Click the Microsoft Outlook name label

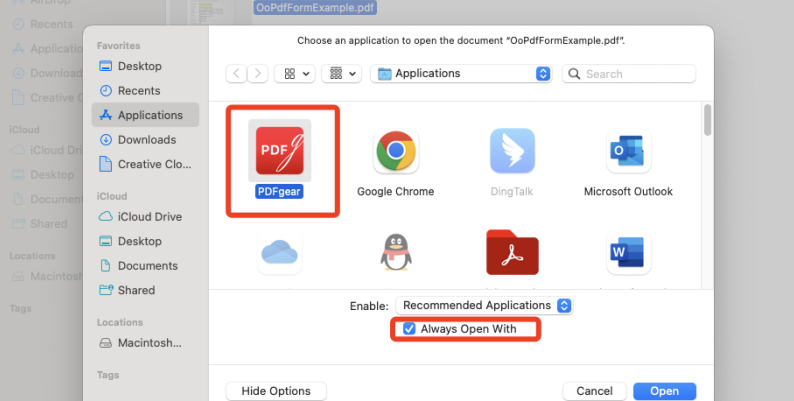(628, 191)
